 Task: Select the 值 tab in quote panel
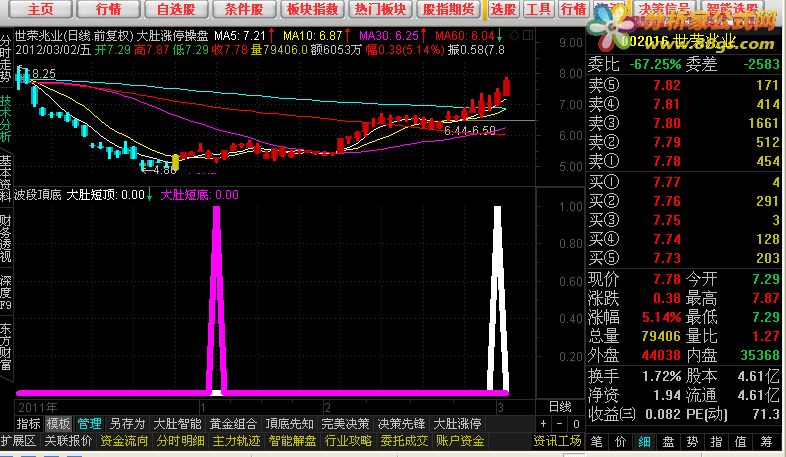(x=740, y=441)
